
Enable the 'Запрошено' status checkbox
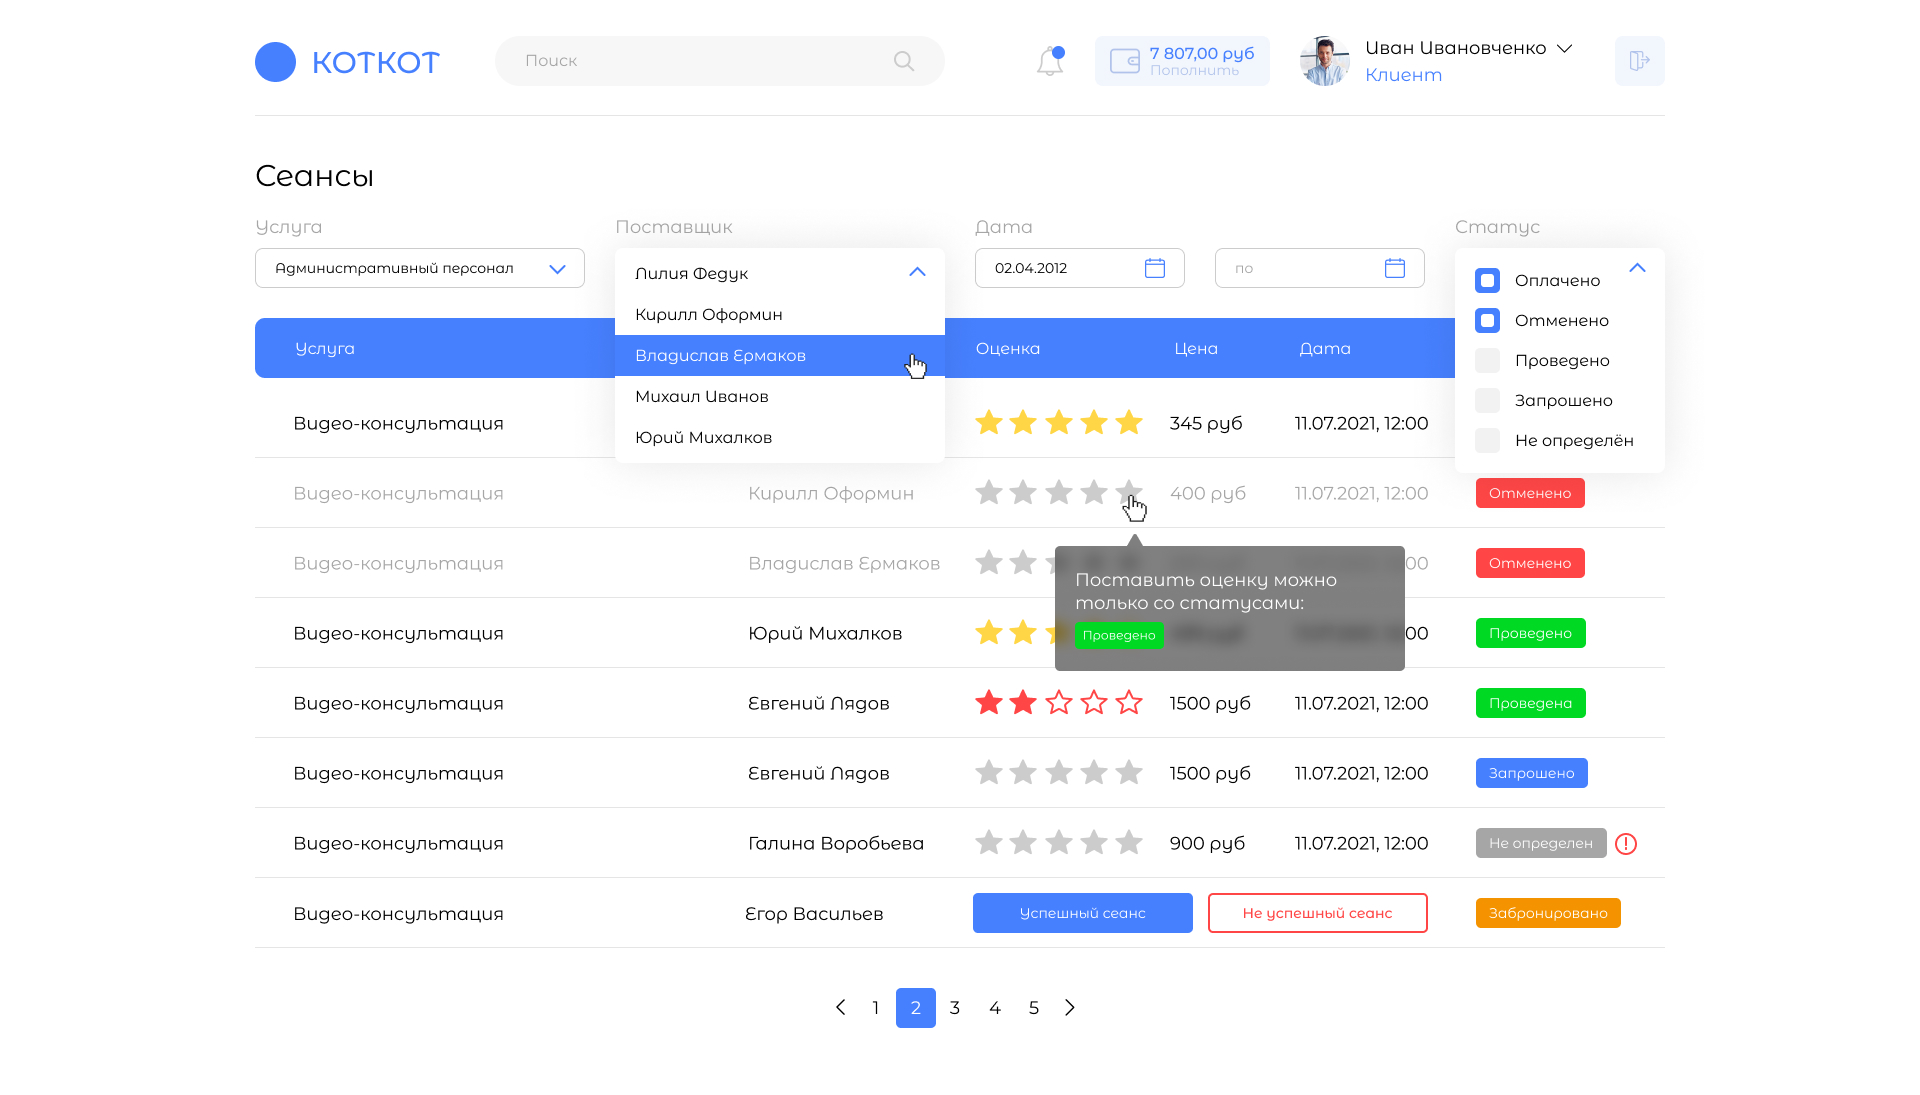pos(1487,400)
